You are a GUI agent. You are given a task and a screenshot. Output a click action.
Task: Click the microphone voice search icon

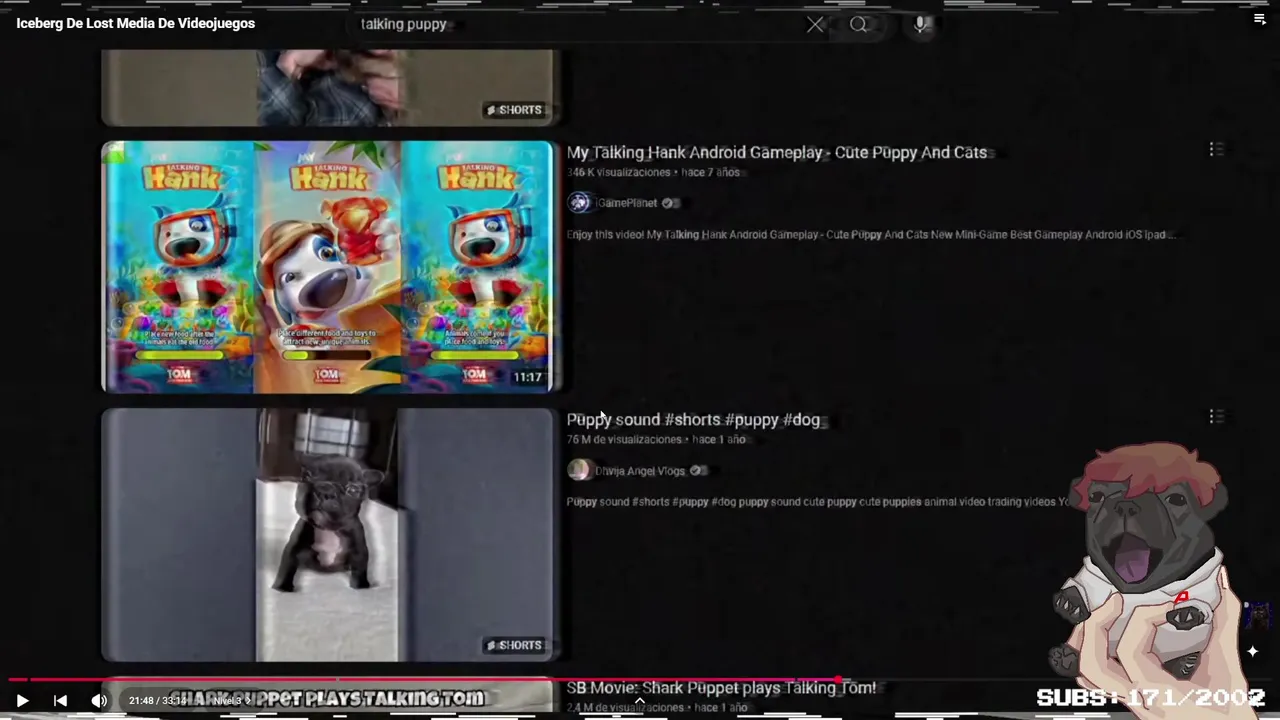pos(922,24)
